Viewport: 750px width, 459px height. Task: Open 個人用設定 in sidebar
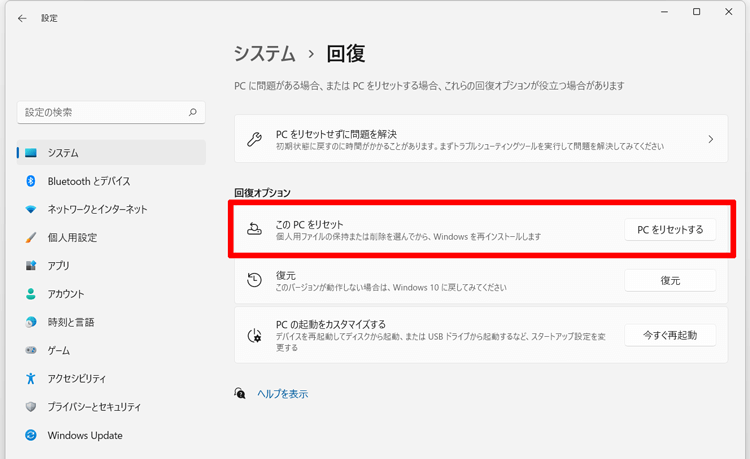111,238
